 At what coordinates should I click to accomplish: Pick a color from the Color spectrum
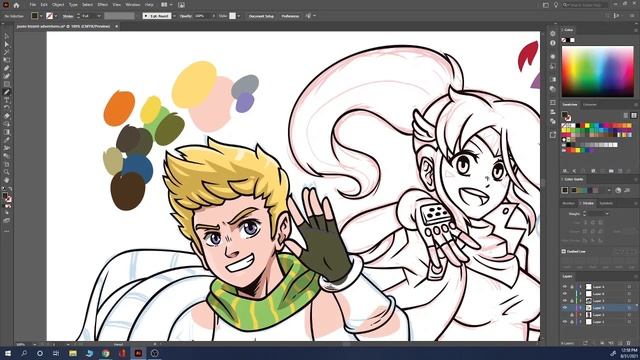(598, 71)
